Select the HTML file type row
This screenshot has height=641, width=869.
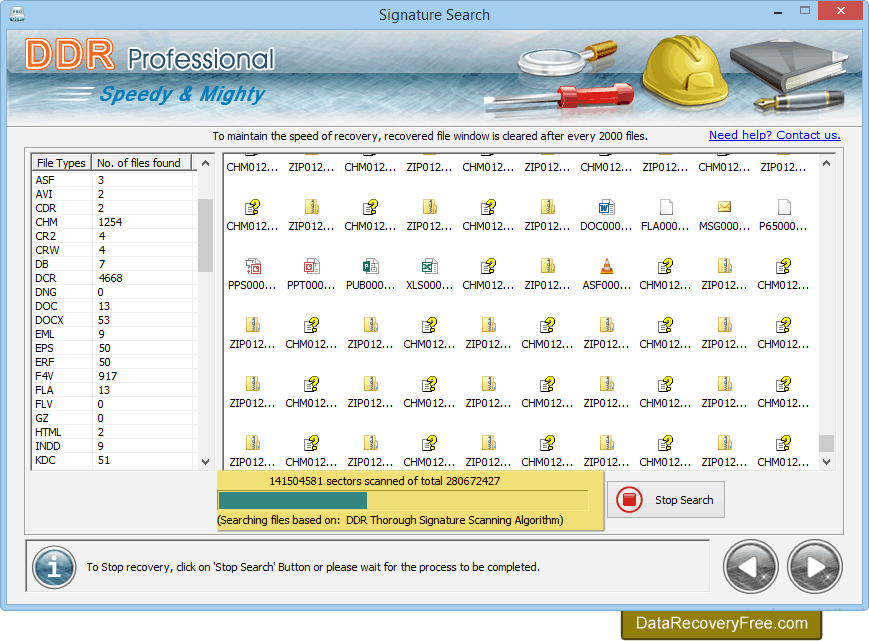coord(114,432)
